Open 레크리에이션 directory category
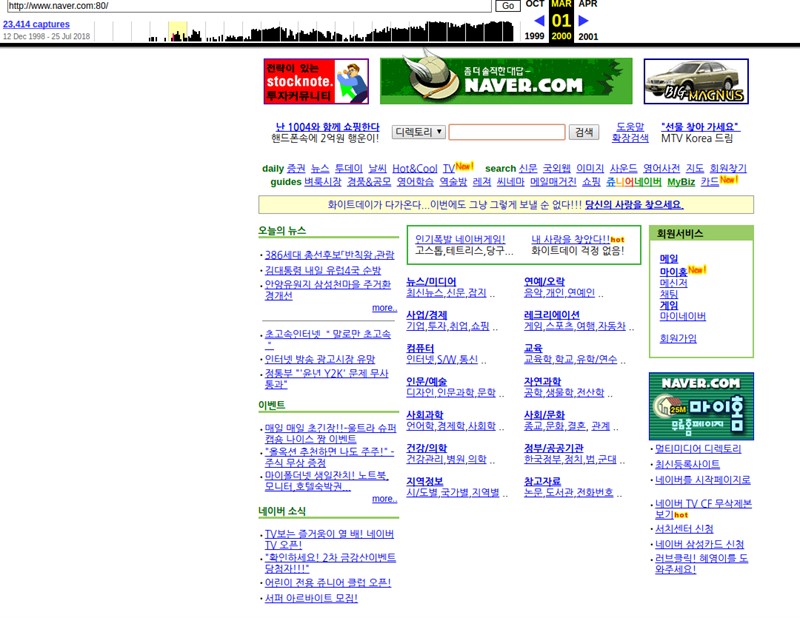800x618 pixels. (x=552, y=315)
